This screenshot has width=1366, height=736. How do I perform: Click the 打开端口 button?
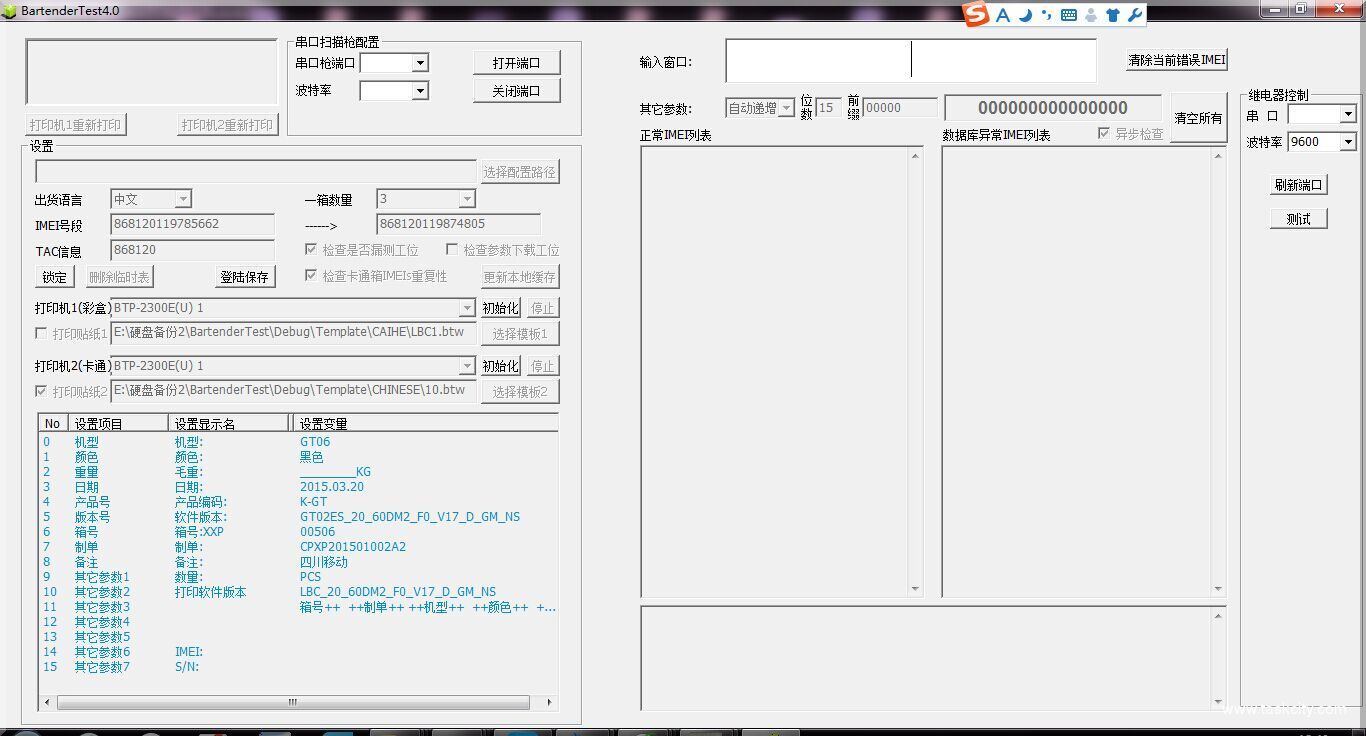pyautogui.click(x=516, y=63)
